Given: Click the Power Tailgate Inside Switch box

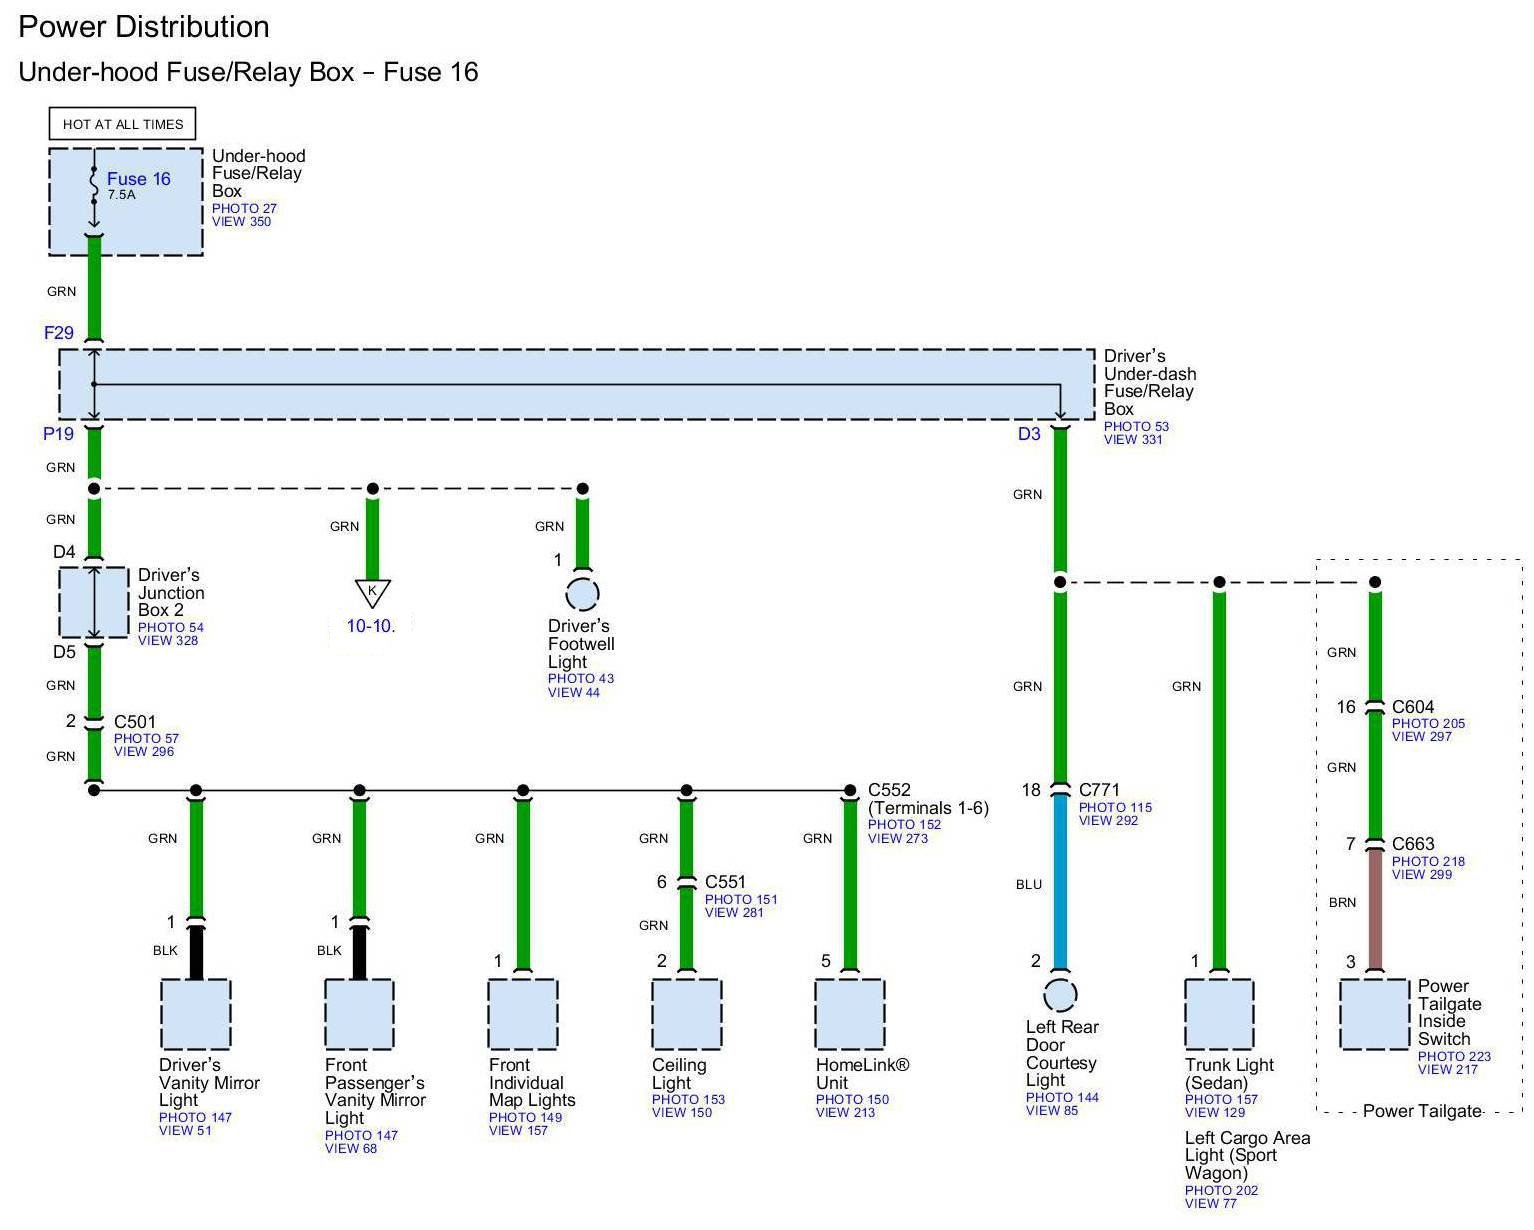Looking at the screenshot, I should coord(1374,1014).
